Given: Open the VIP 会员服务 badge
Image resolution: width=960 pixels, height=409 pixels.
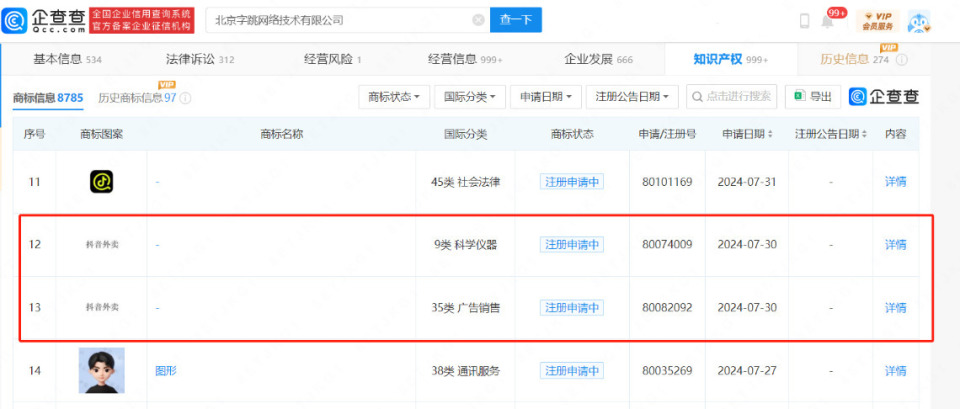Looking at the screenshot, I should click(x=877, y=21).
